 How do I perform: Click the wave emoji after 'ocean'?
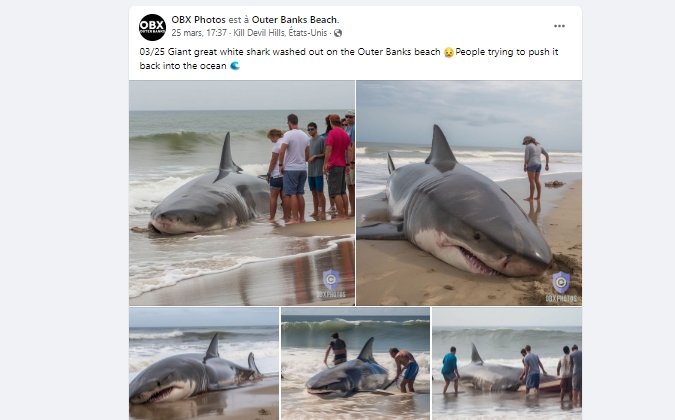235,66
